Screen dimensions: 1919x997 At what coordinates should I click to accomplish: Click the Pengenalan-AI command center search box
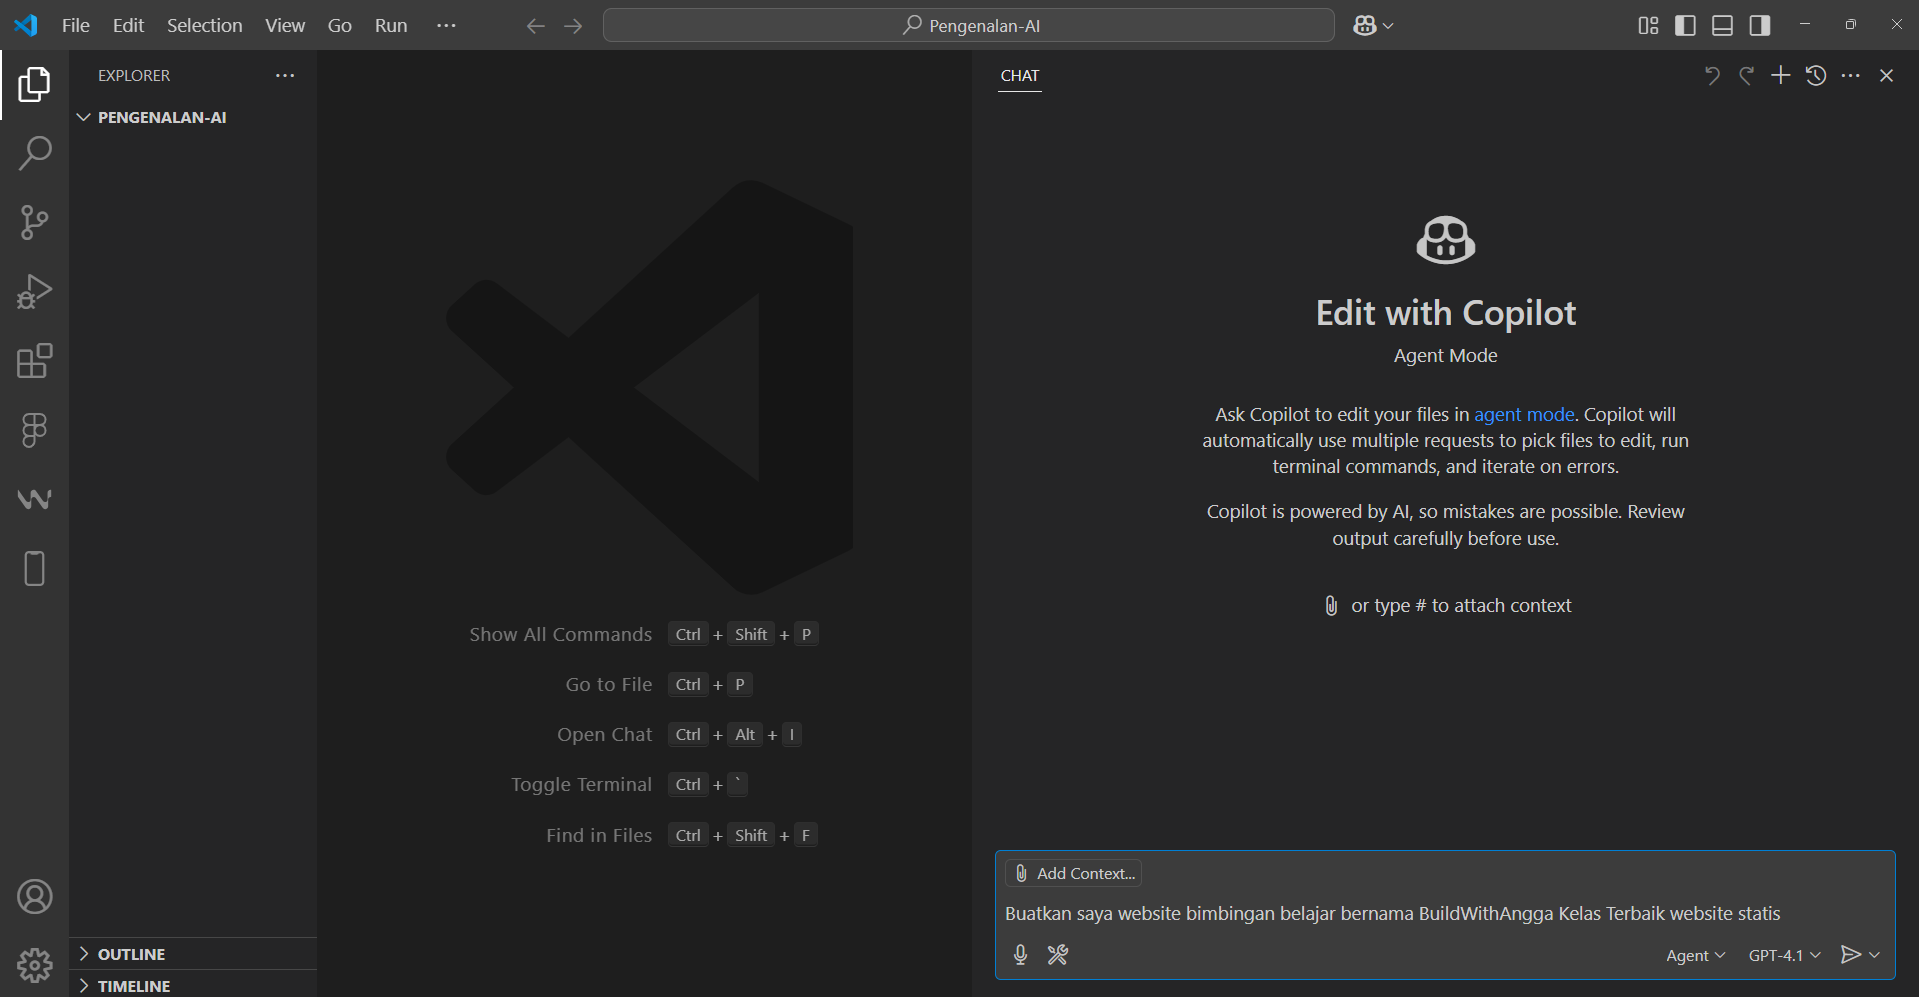[968, 26]
